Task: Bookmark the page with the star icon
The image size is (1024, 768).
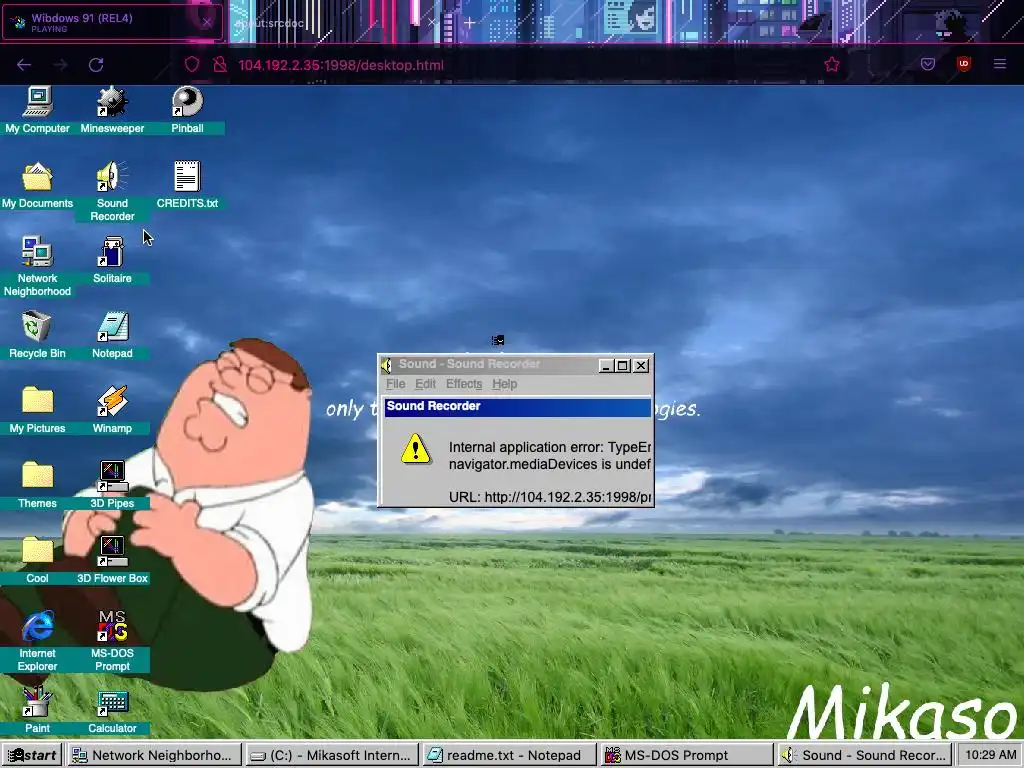Action: pos(831,65)
